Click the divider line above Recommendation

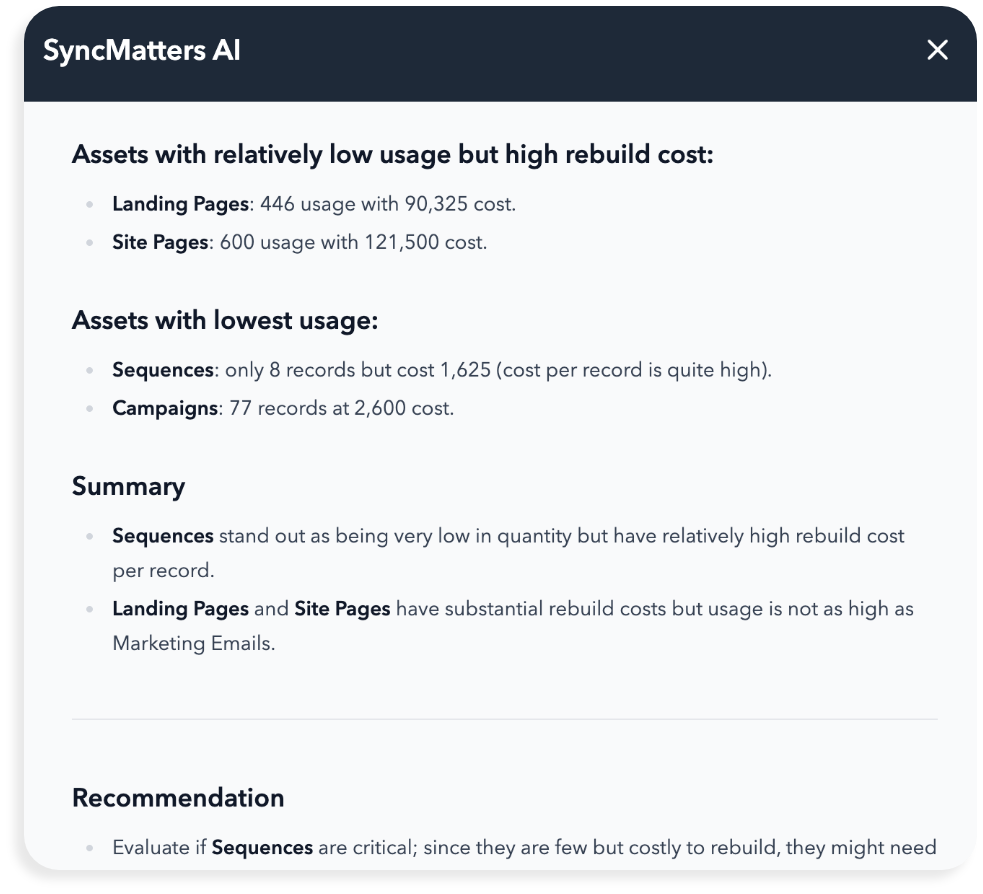coord(504,719)
